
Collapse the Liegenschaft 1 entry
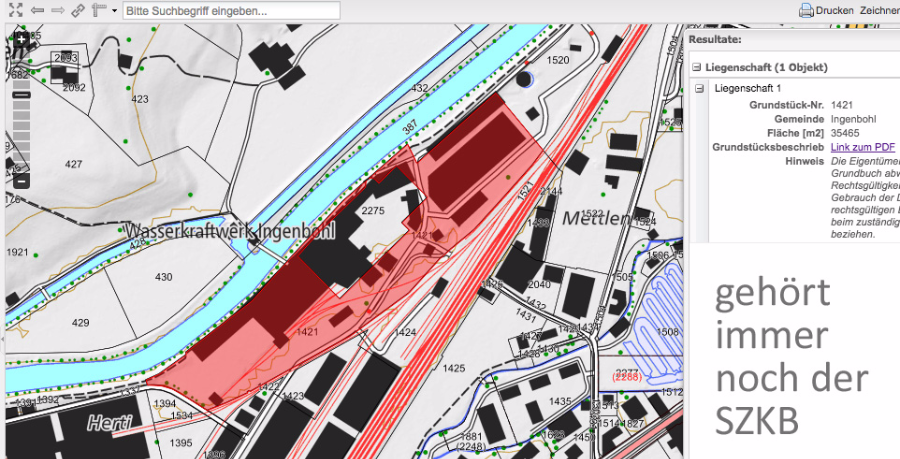pos(700,89)
